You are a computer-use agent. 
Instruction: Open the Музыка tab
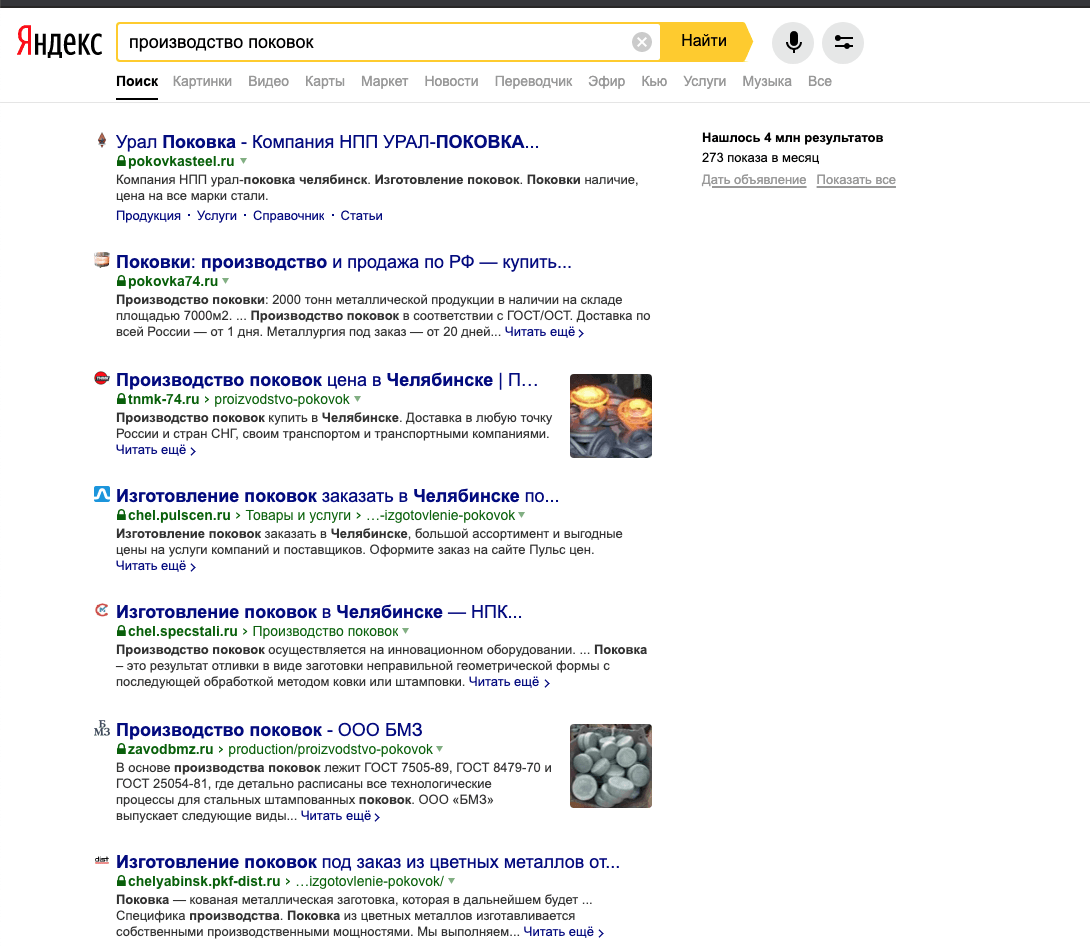pos(767,81)
